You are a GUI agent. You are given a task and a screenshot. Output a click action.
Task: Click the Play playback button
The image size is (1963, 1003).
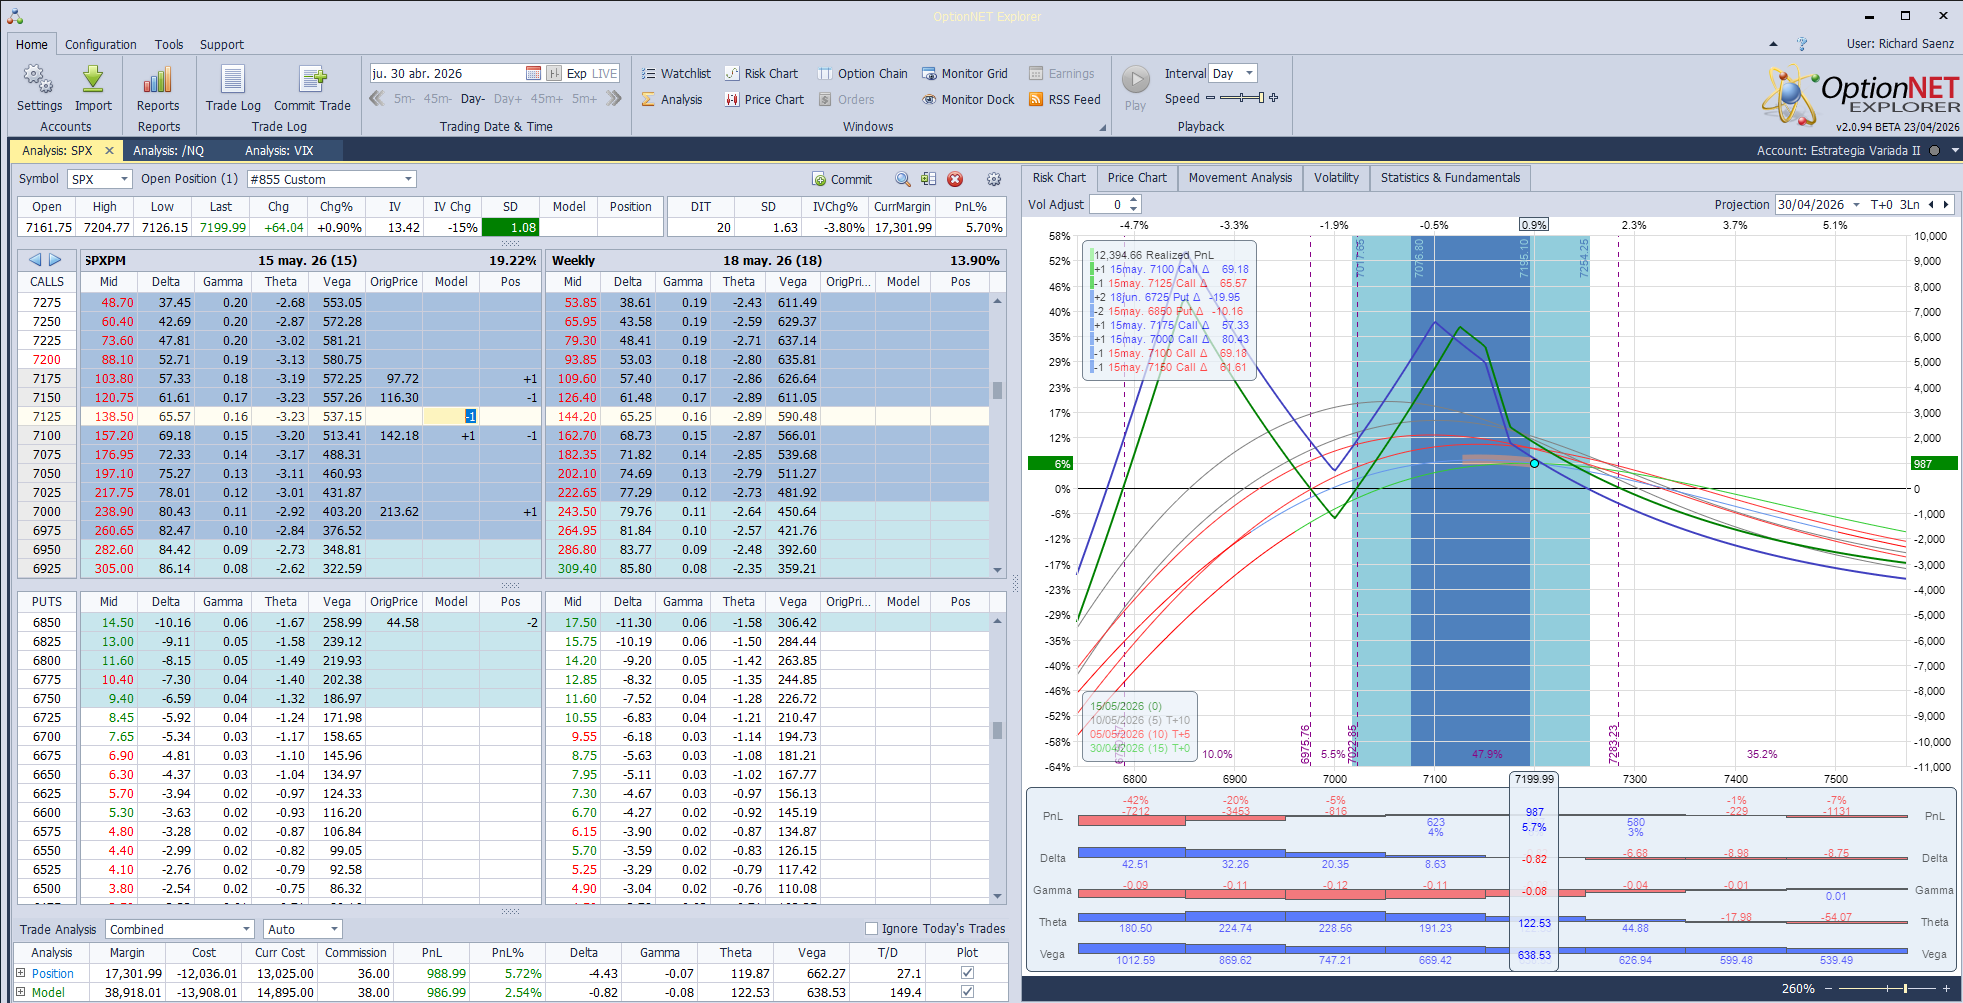[1135, 88]
